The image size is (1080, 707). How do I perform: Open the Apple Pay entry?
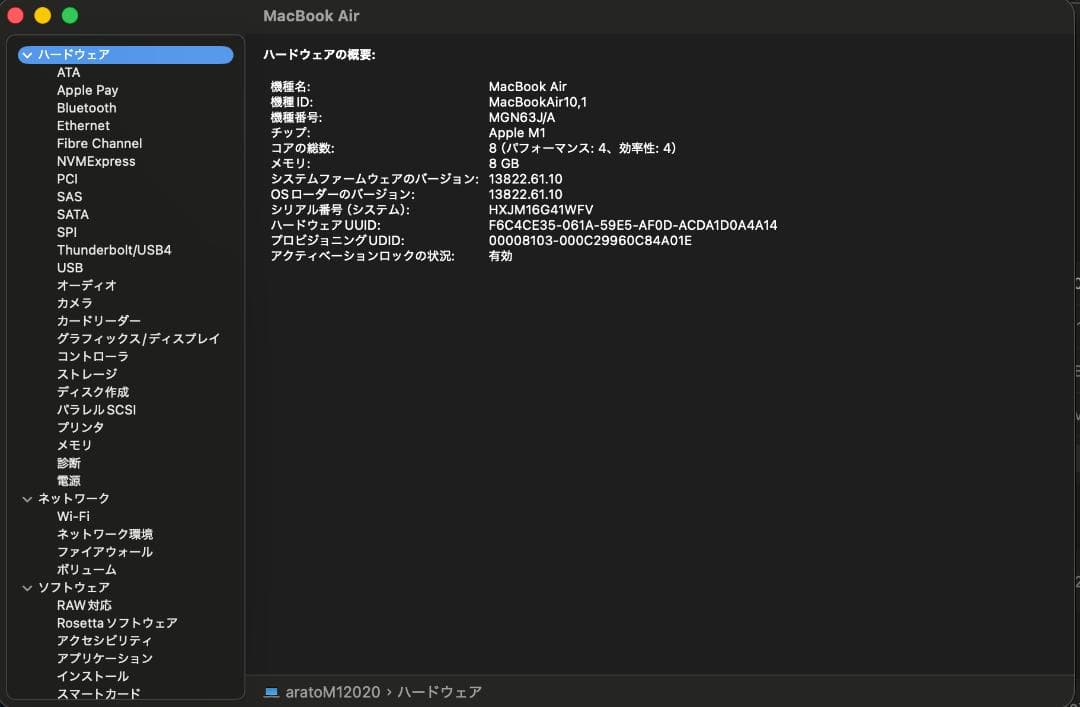coord(87,90)
